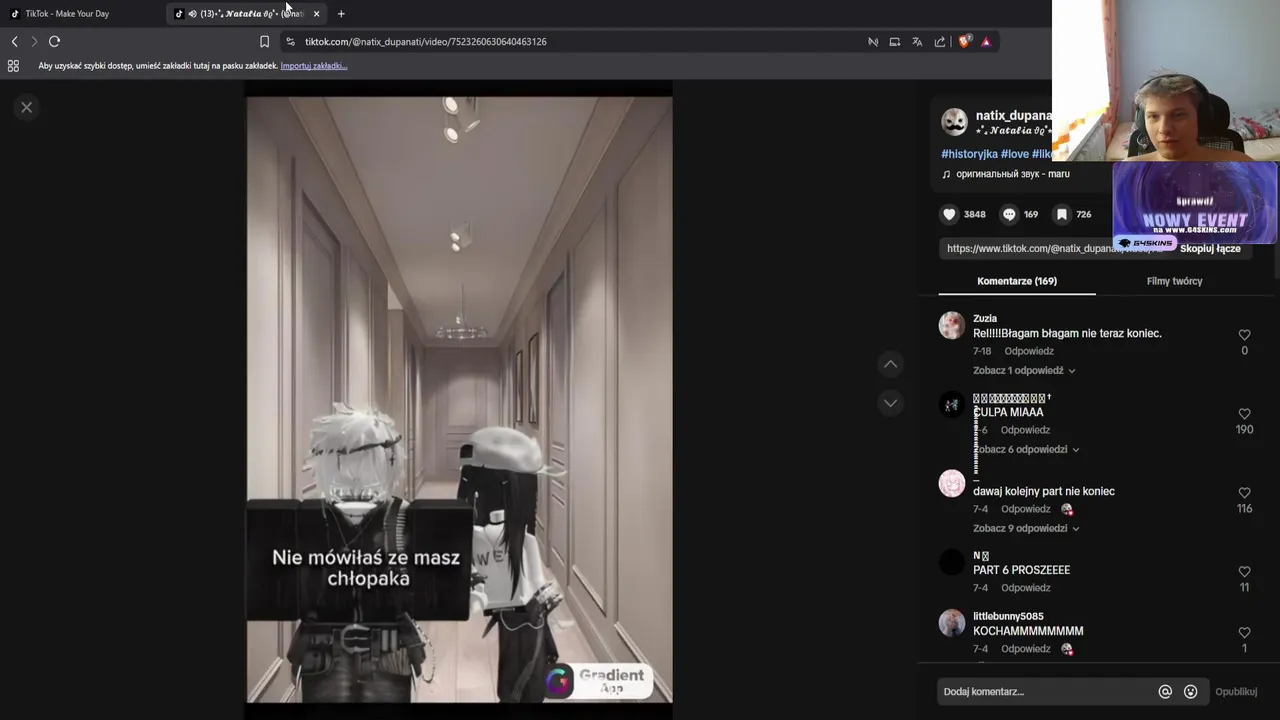The height and width of the screenshot is (720, 1280).
Task: Click the #love hashtag
Action: coord(1015,154)
